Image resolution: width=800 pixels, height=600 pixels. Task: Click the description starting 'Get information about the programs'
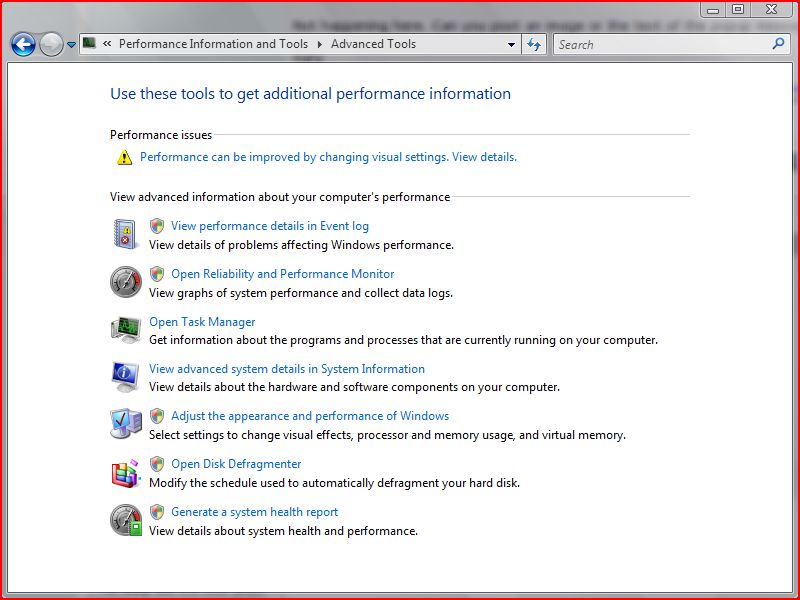click(x=404, y=340)
